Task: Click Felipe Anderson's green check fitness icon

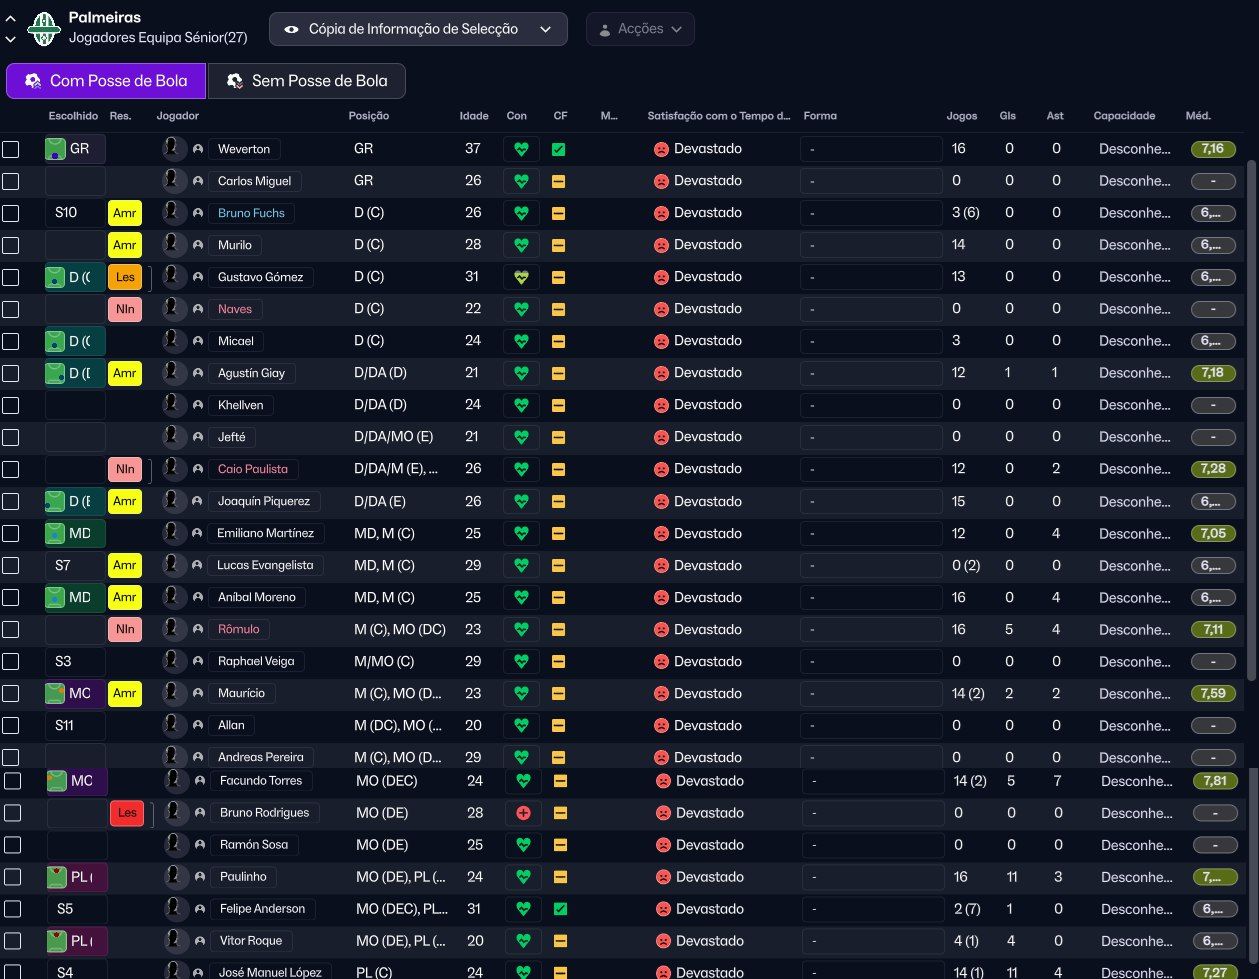Action: click(x=560, y=909)
